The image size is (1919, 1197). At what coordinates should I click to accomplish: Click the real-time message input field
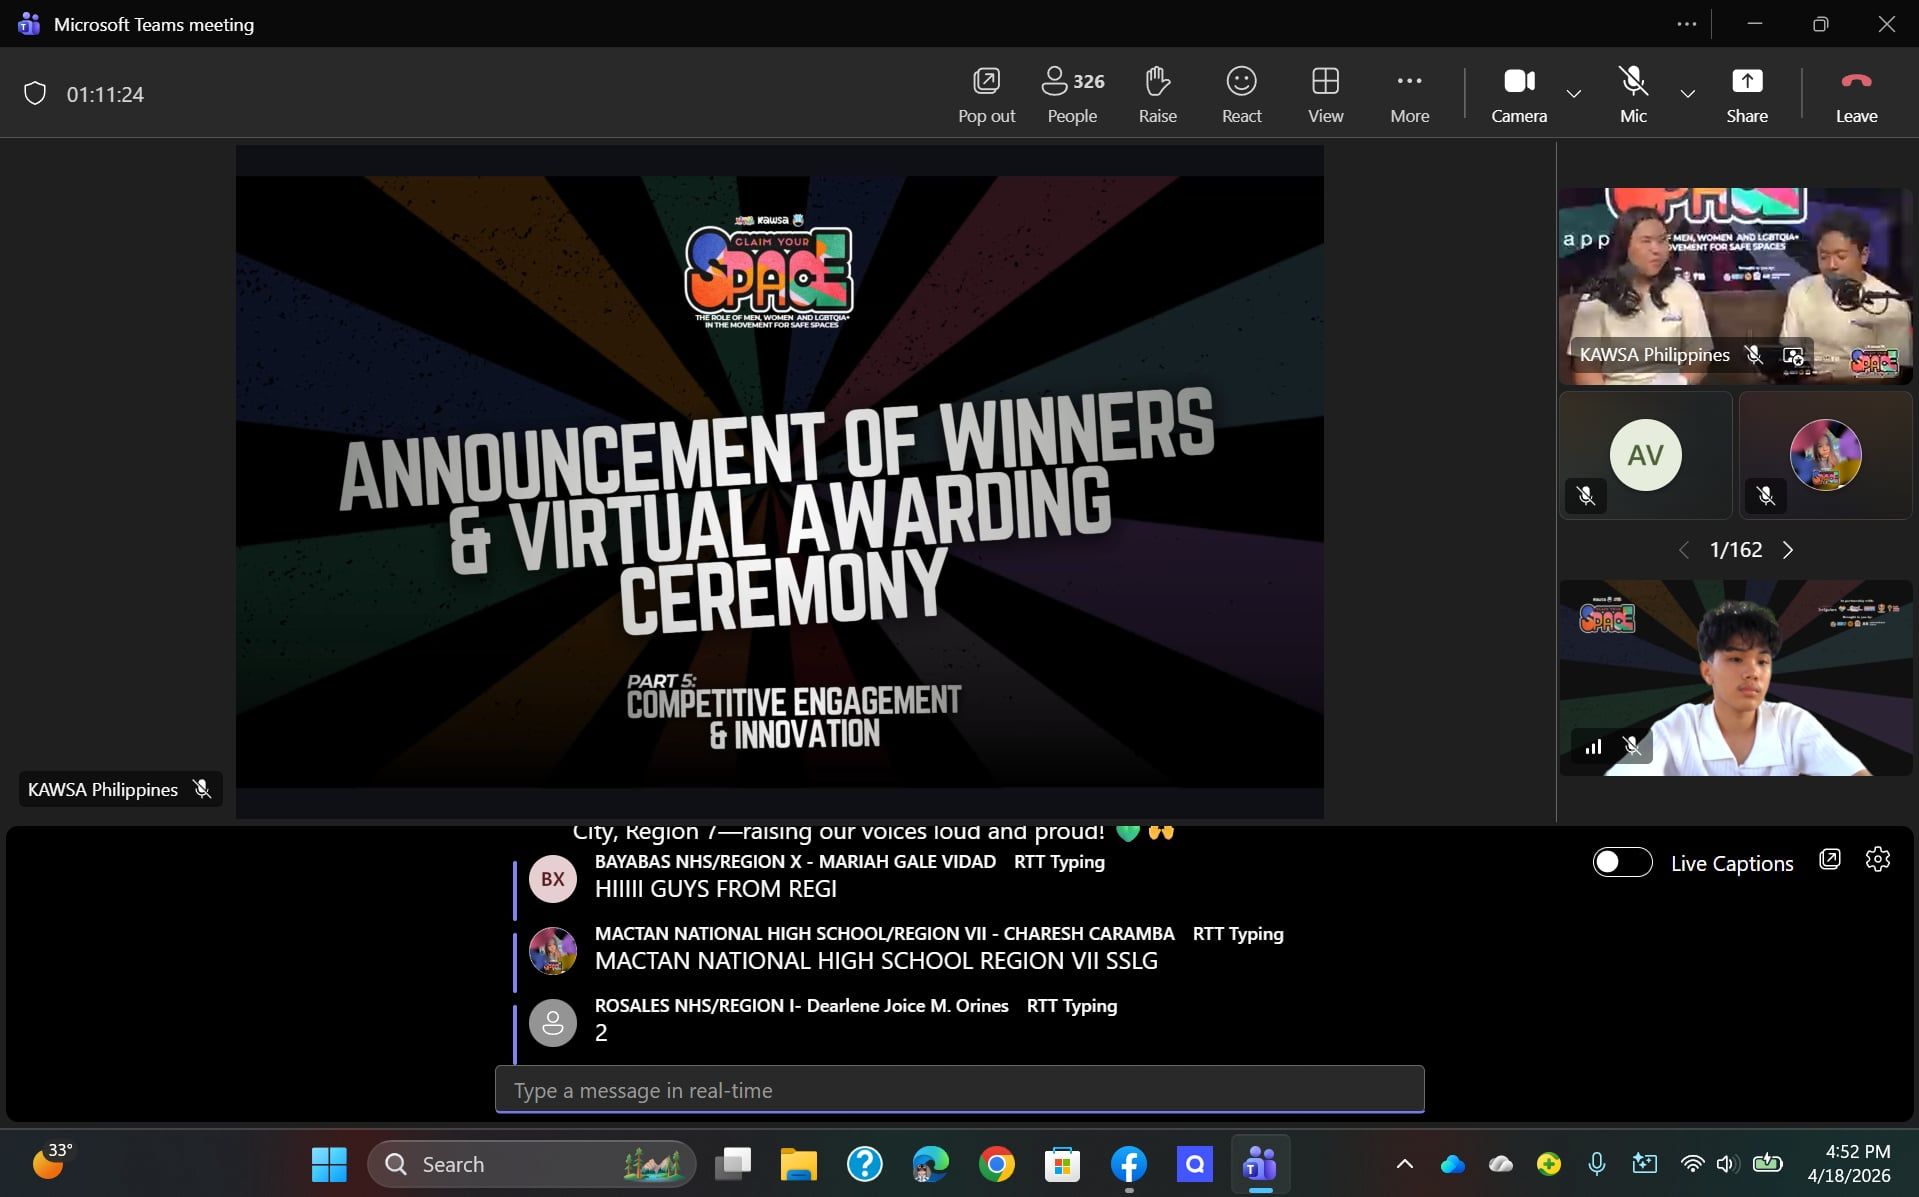click(x=959, y=1090)
